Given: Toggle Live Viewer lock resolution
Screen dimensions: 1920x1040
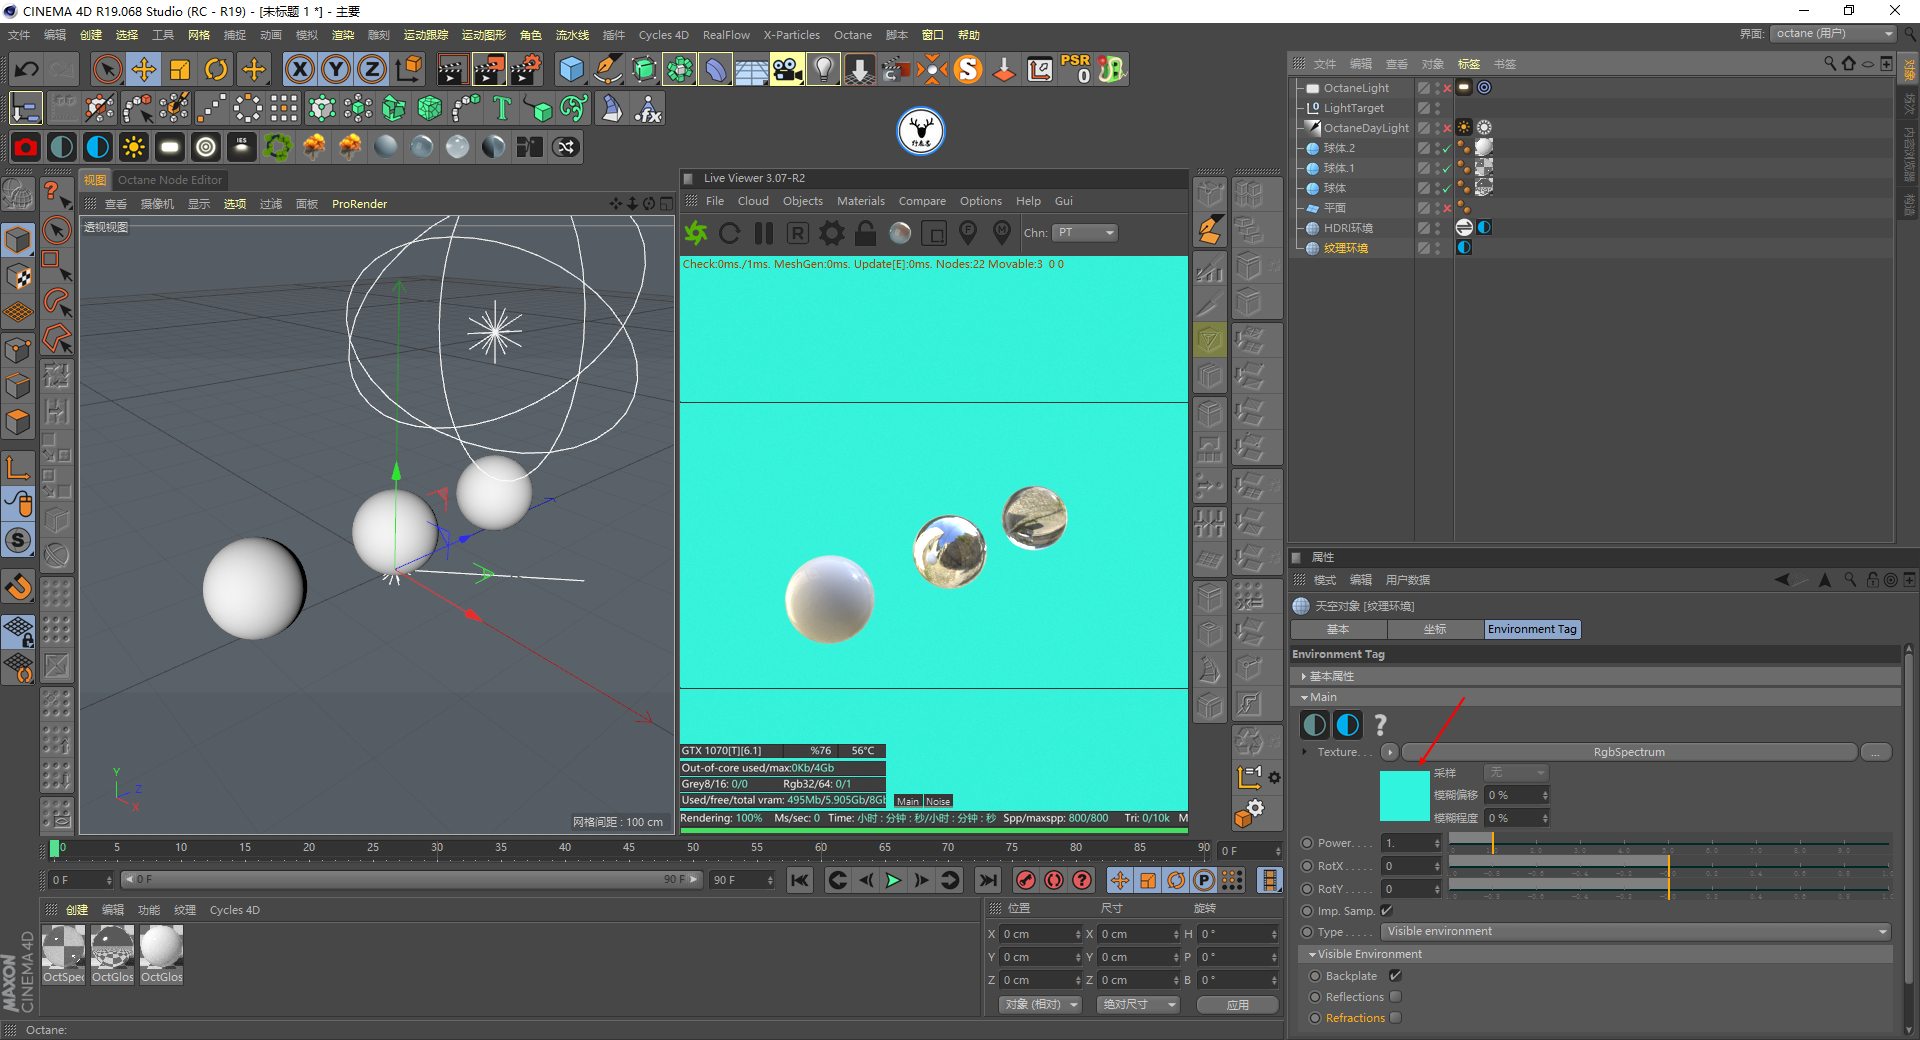Looking at the screenshot, I should pos(866,233).
